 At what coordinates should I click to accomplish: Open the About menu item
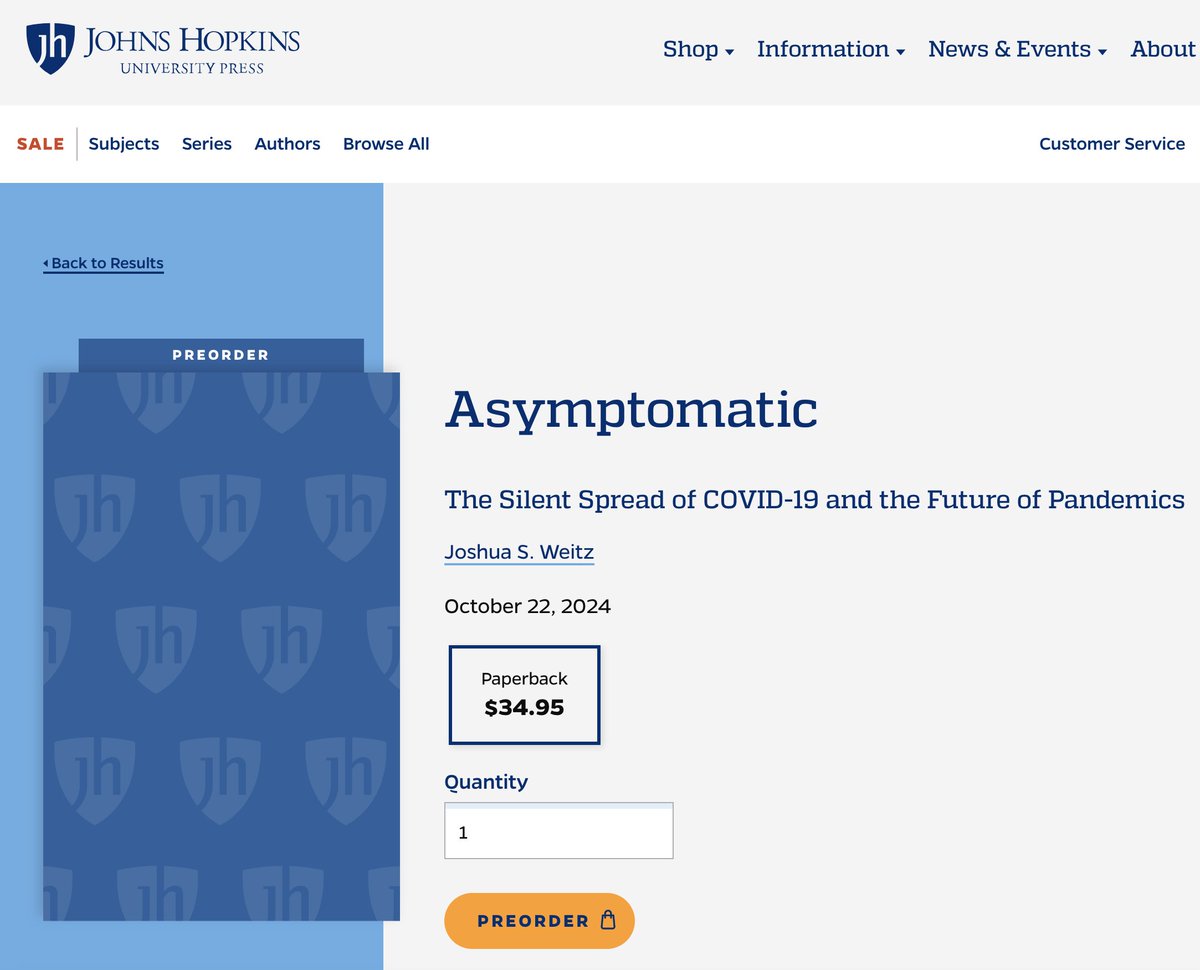pos(1164,49)
